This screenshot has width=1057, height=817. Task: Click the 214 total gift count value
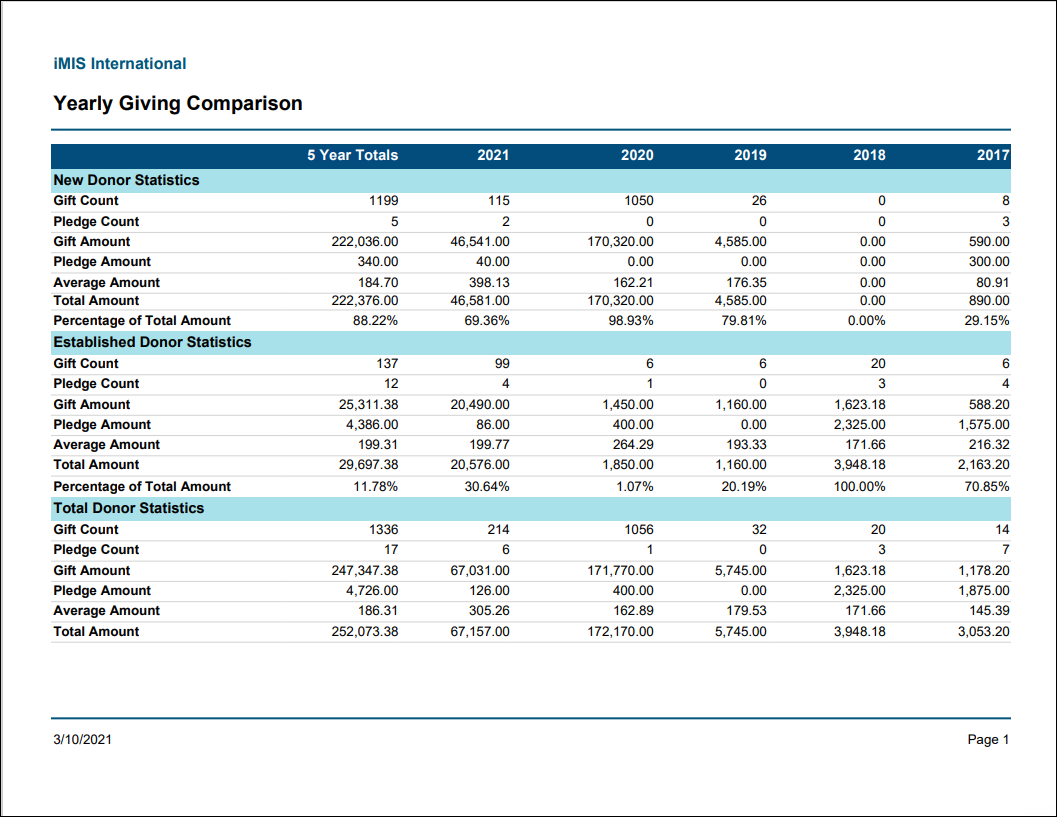[499, 529]
